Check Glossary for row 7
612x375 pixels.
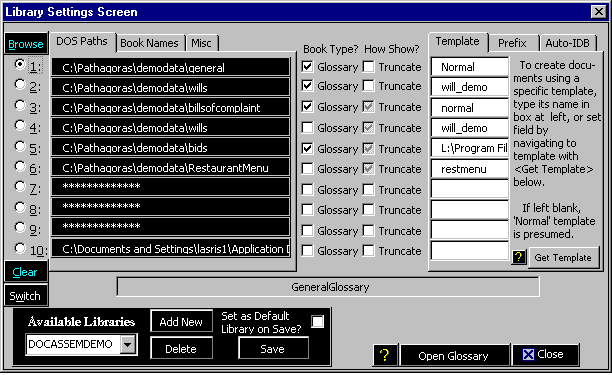click(x=308, y=189)
